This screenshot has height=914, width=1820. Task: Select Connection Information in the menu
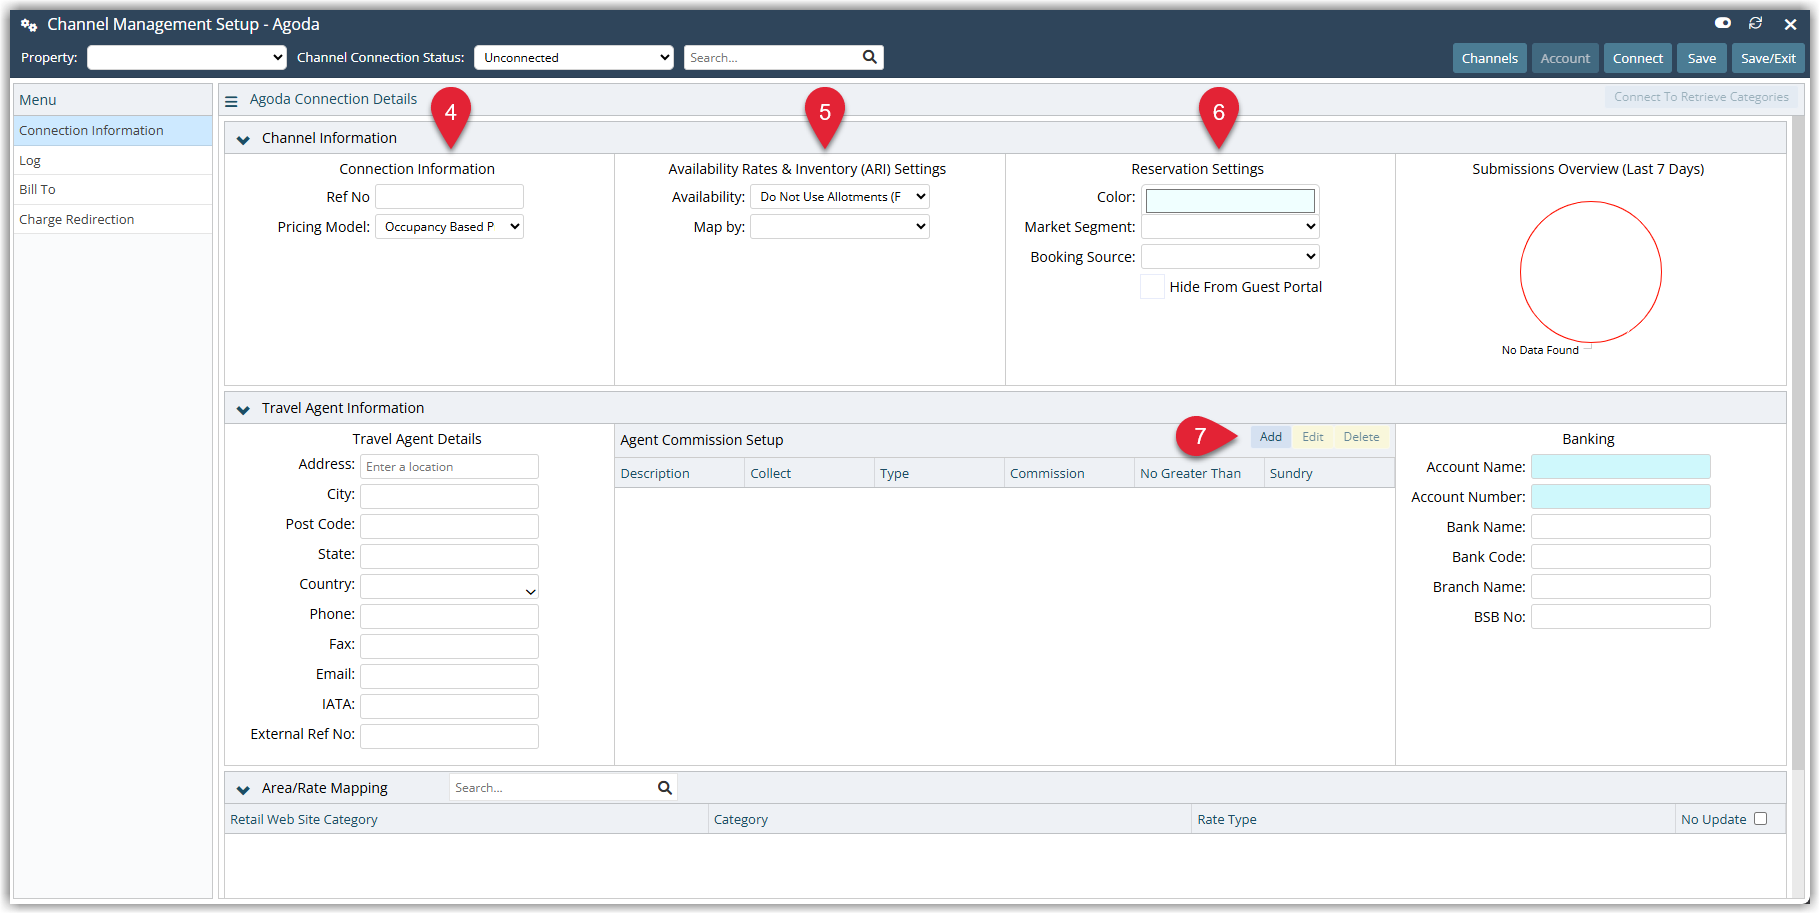pos(112,131)
